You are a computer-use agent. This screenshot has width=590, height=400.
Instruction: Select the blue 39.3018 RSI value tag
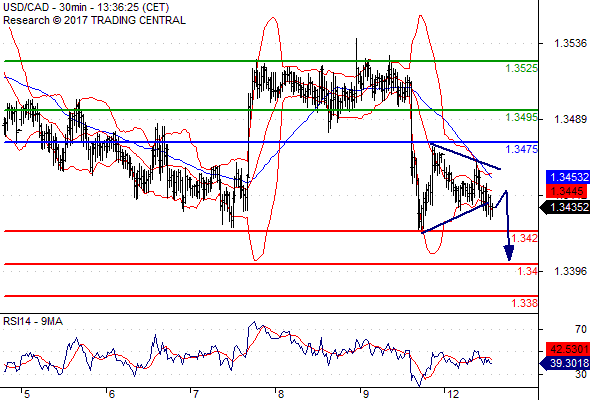[x=565, y=363]
